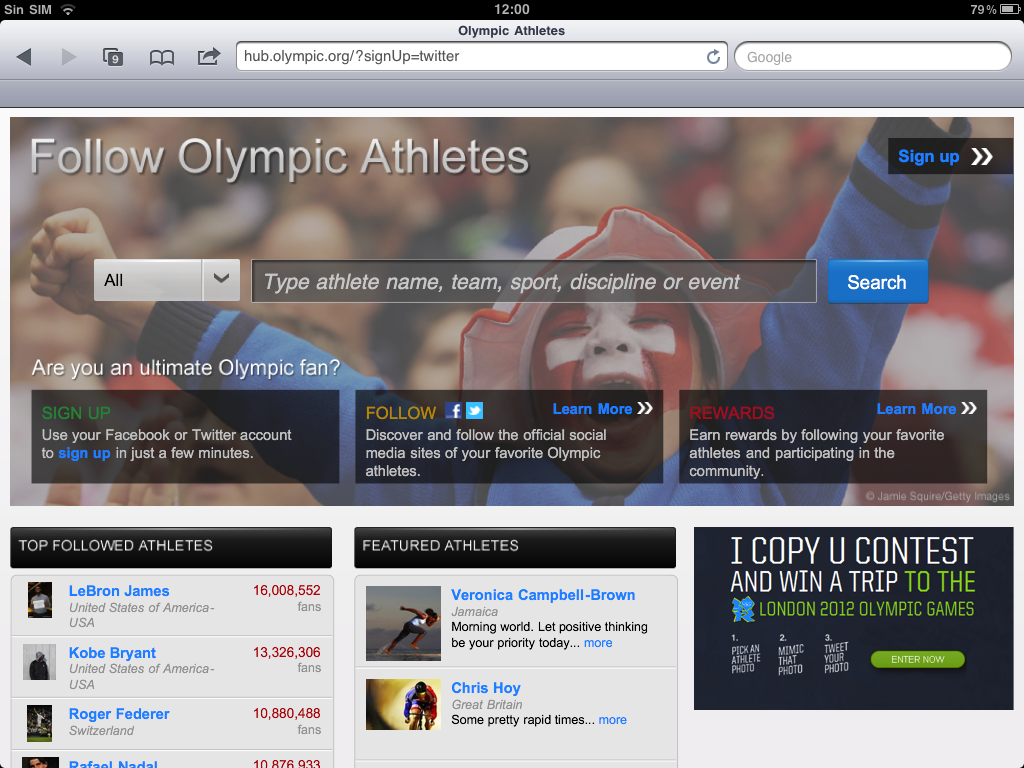The image size is (1024, 768).
Task: Open Chris Hoy profile link
Action: [485, 688]
